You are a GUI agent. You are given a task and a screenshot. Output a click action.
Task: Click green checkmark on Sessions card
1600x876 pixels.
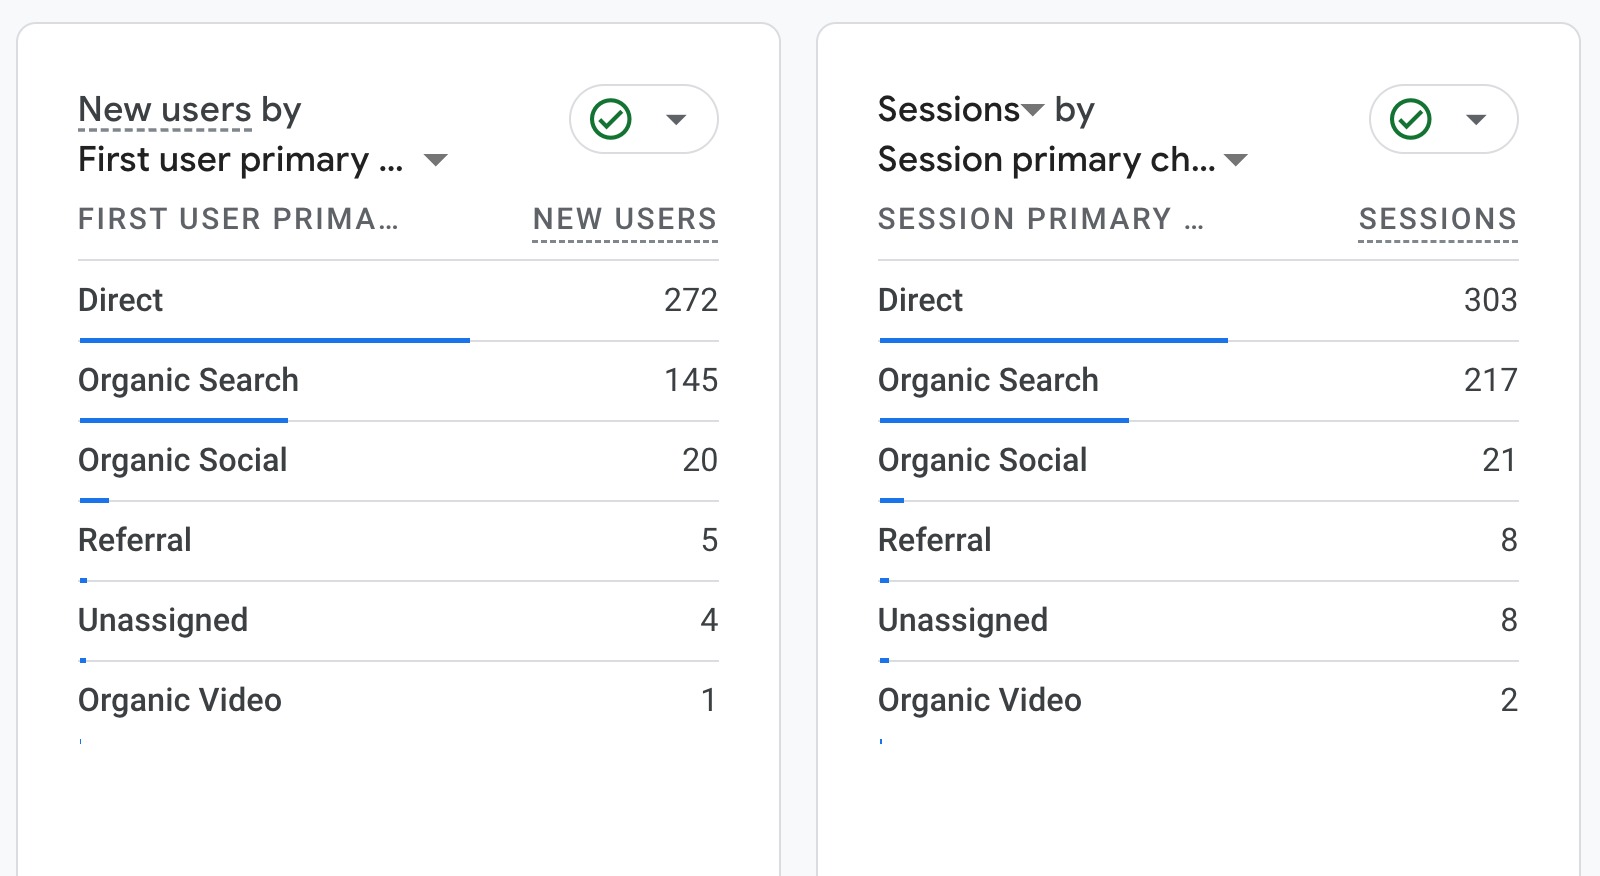tap(1411, 119)
